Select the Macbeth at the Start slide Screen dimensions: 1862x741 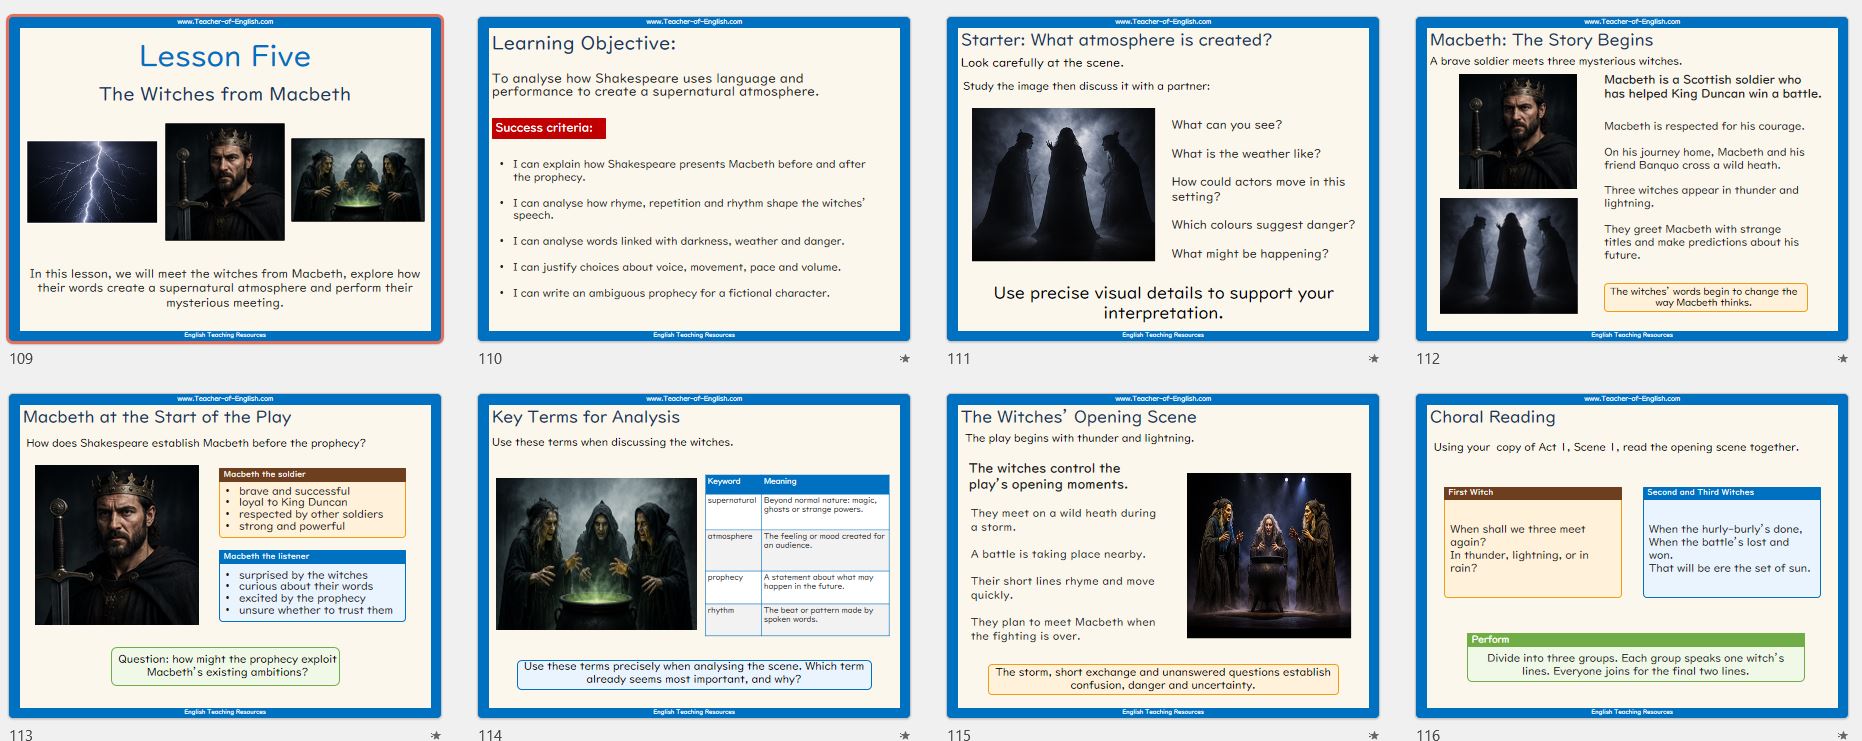[225, 556]
